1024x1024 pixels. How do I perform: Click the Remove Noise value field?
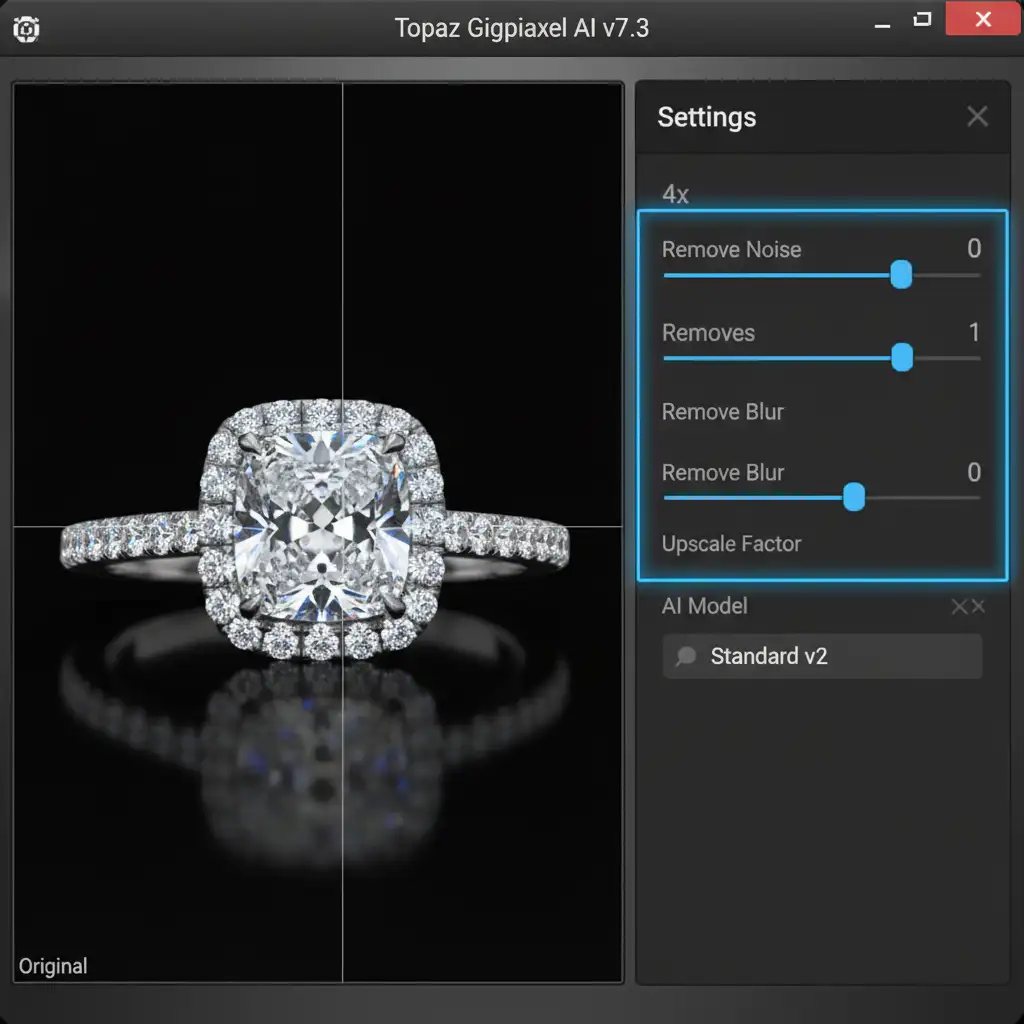click(974, 248)
